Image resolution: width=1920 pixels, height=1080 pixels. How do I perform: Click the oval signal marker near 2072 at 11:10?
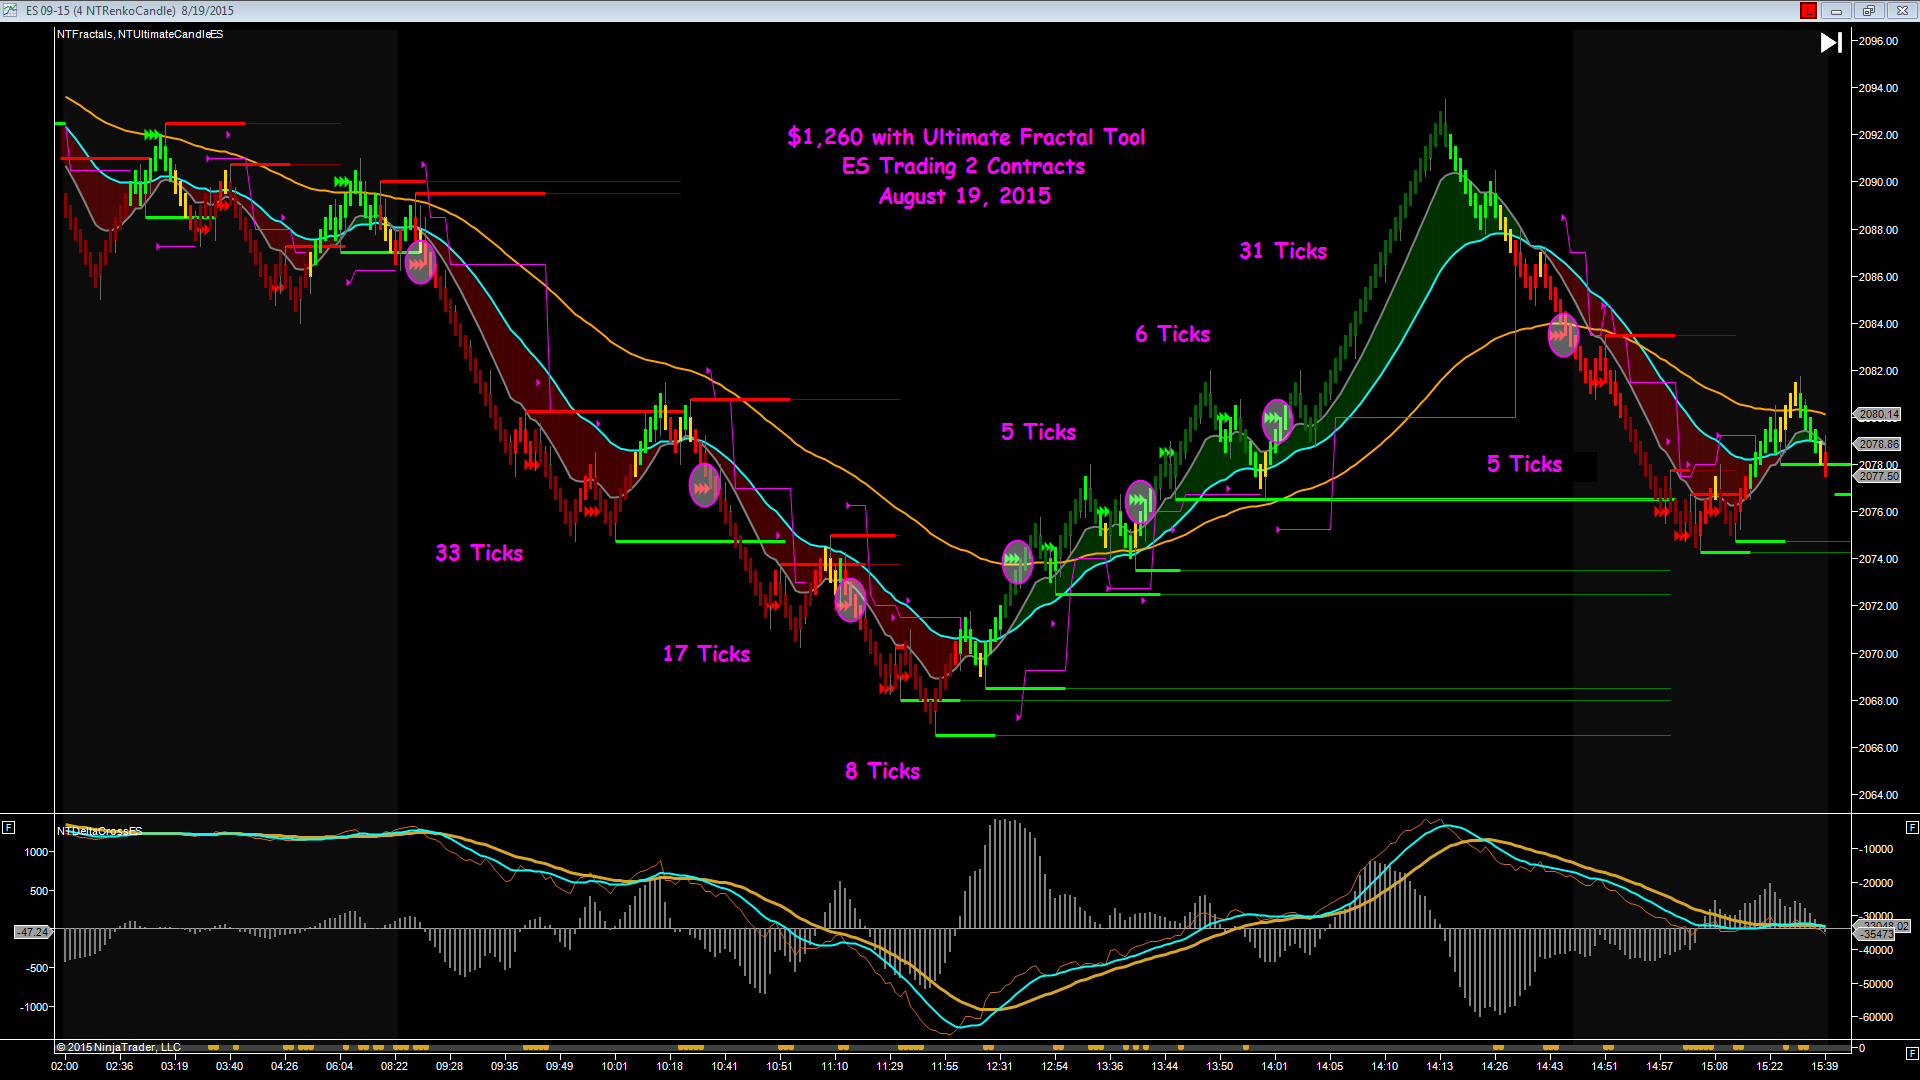click(x=850, y=600)
